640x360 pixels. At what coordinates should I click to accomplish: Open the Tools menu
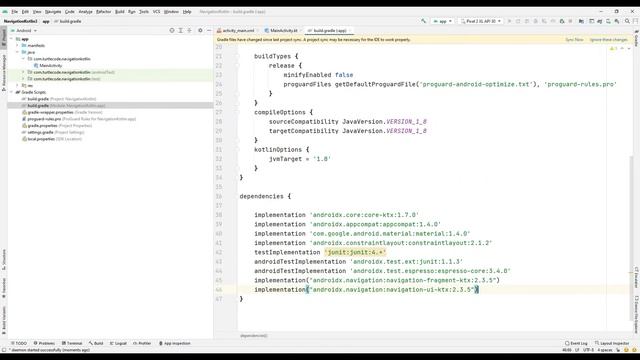click(x=144, y=12)
